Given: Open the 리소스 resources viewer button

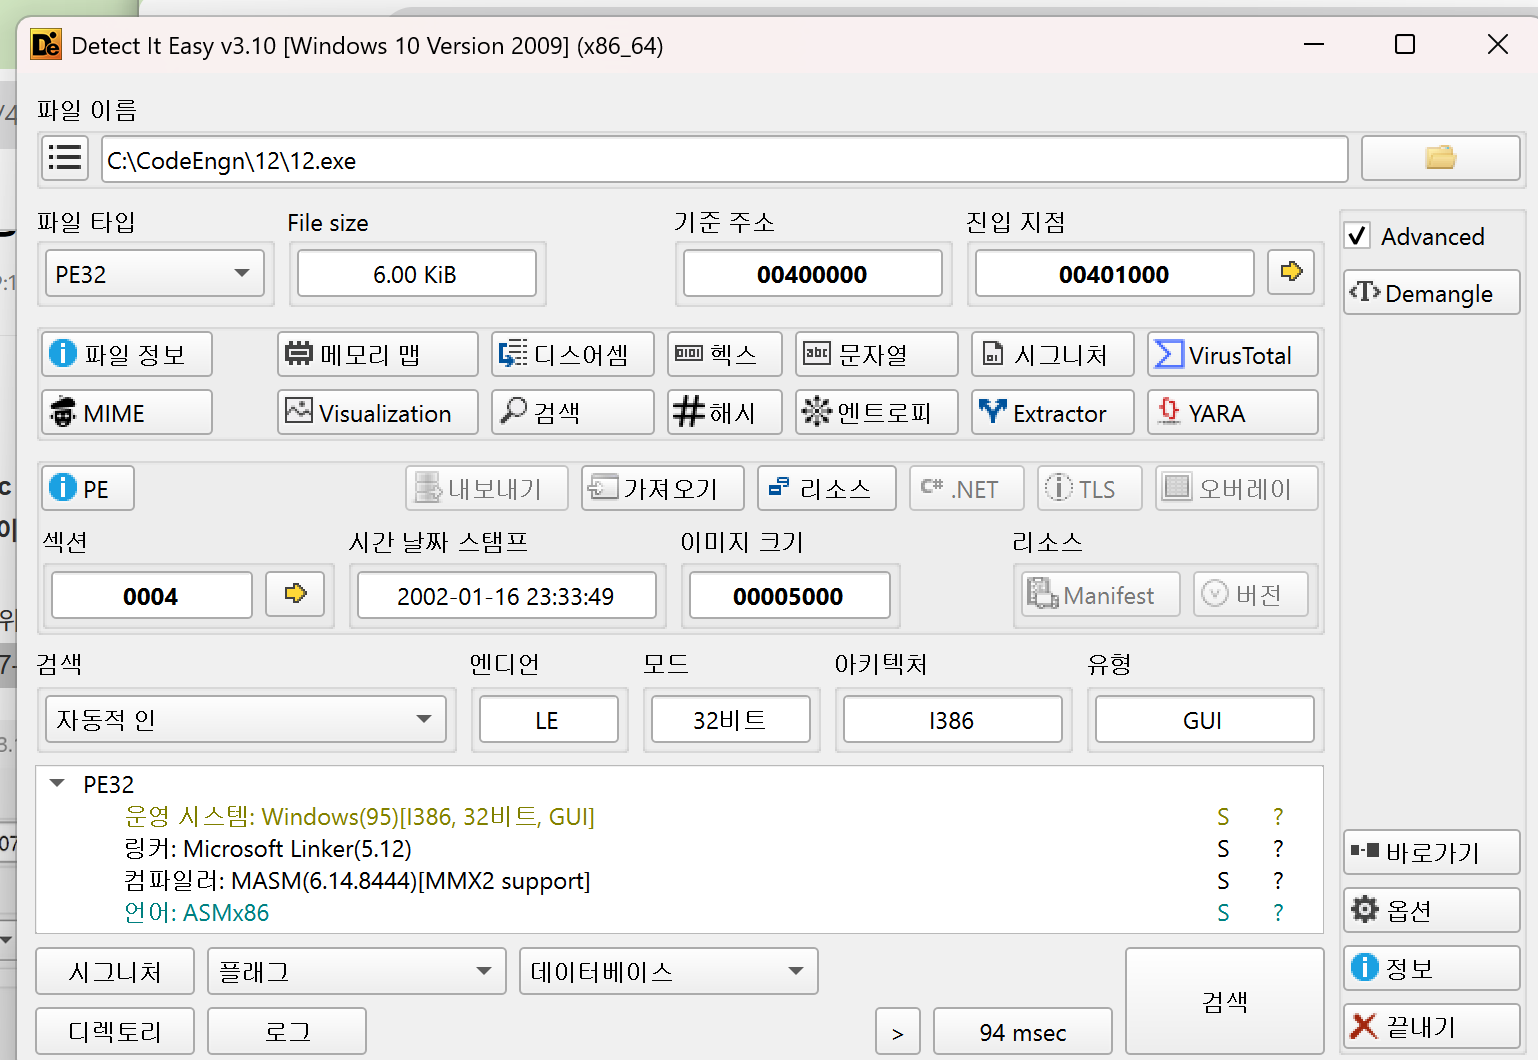Looking at the screenshot, I should pos(827,488).
